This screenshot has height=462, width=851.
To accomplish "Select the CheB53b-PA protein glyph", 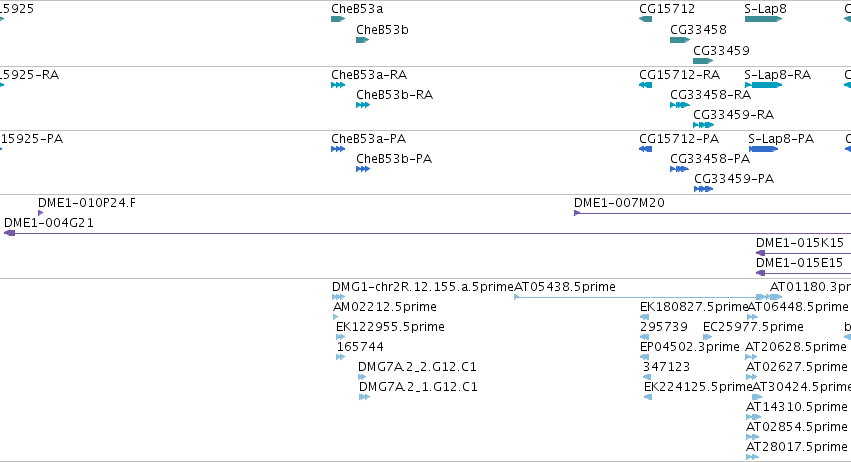I will (x=363, y=169).
